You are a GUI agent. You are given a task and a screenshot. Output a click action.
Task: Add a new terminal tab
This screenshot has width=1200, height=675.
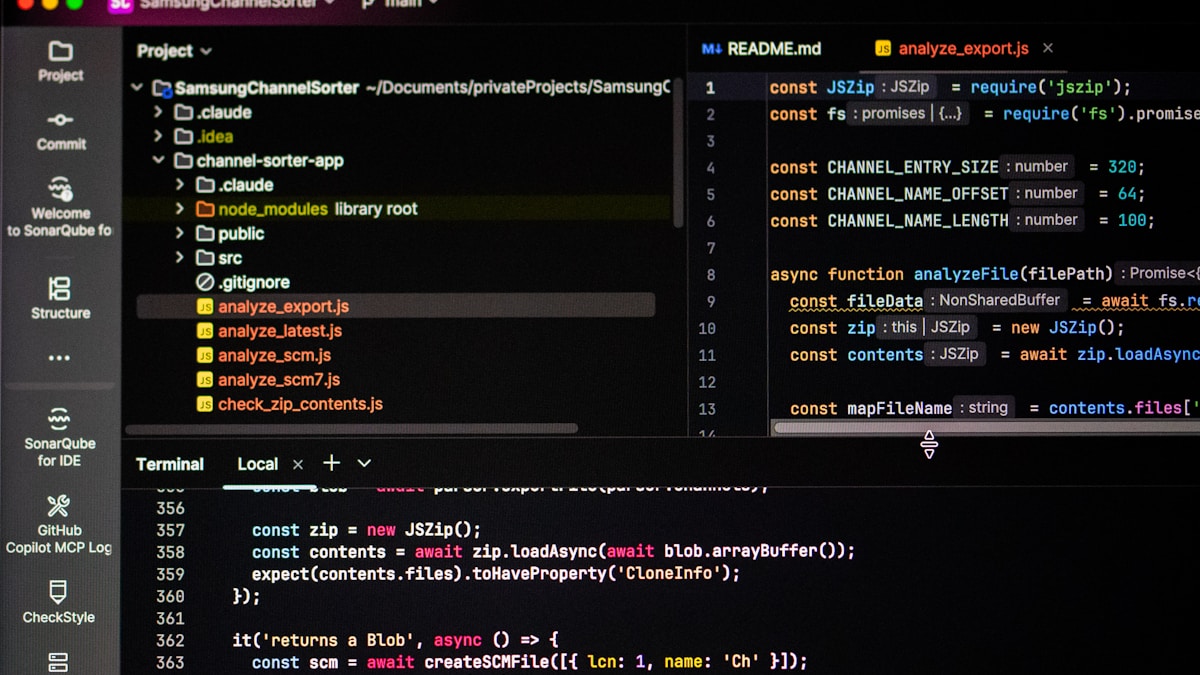pos(331,463)
